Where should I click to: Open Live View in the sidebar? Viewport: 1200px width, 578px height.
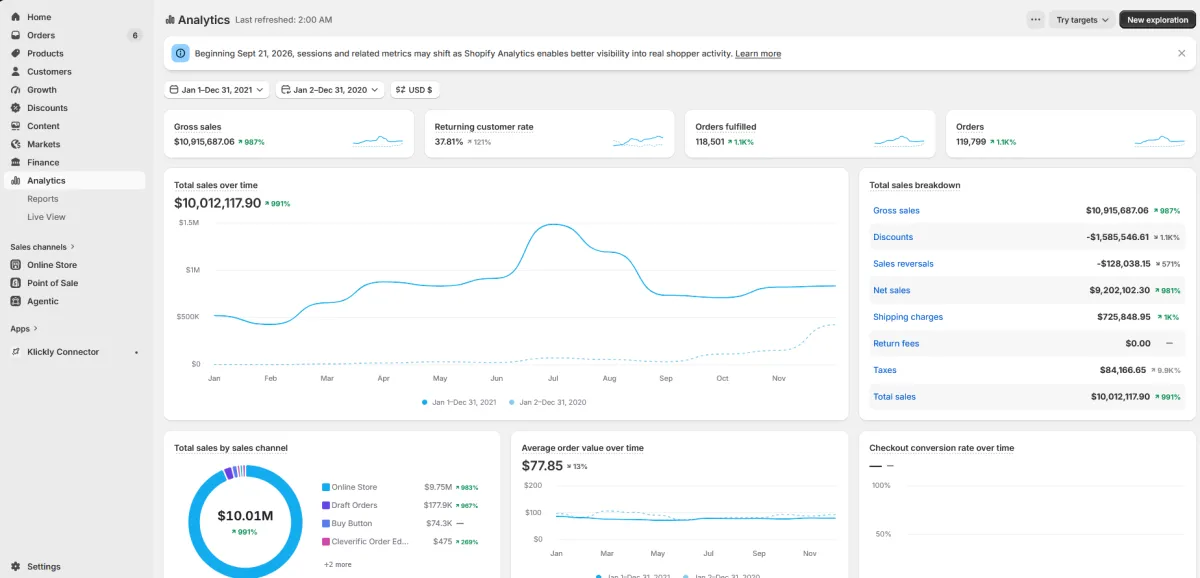coord(46,217)
